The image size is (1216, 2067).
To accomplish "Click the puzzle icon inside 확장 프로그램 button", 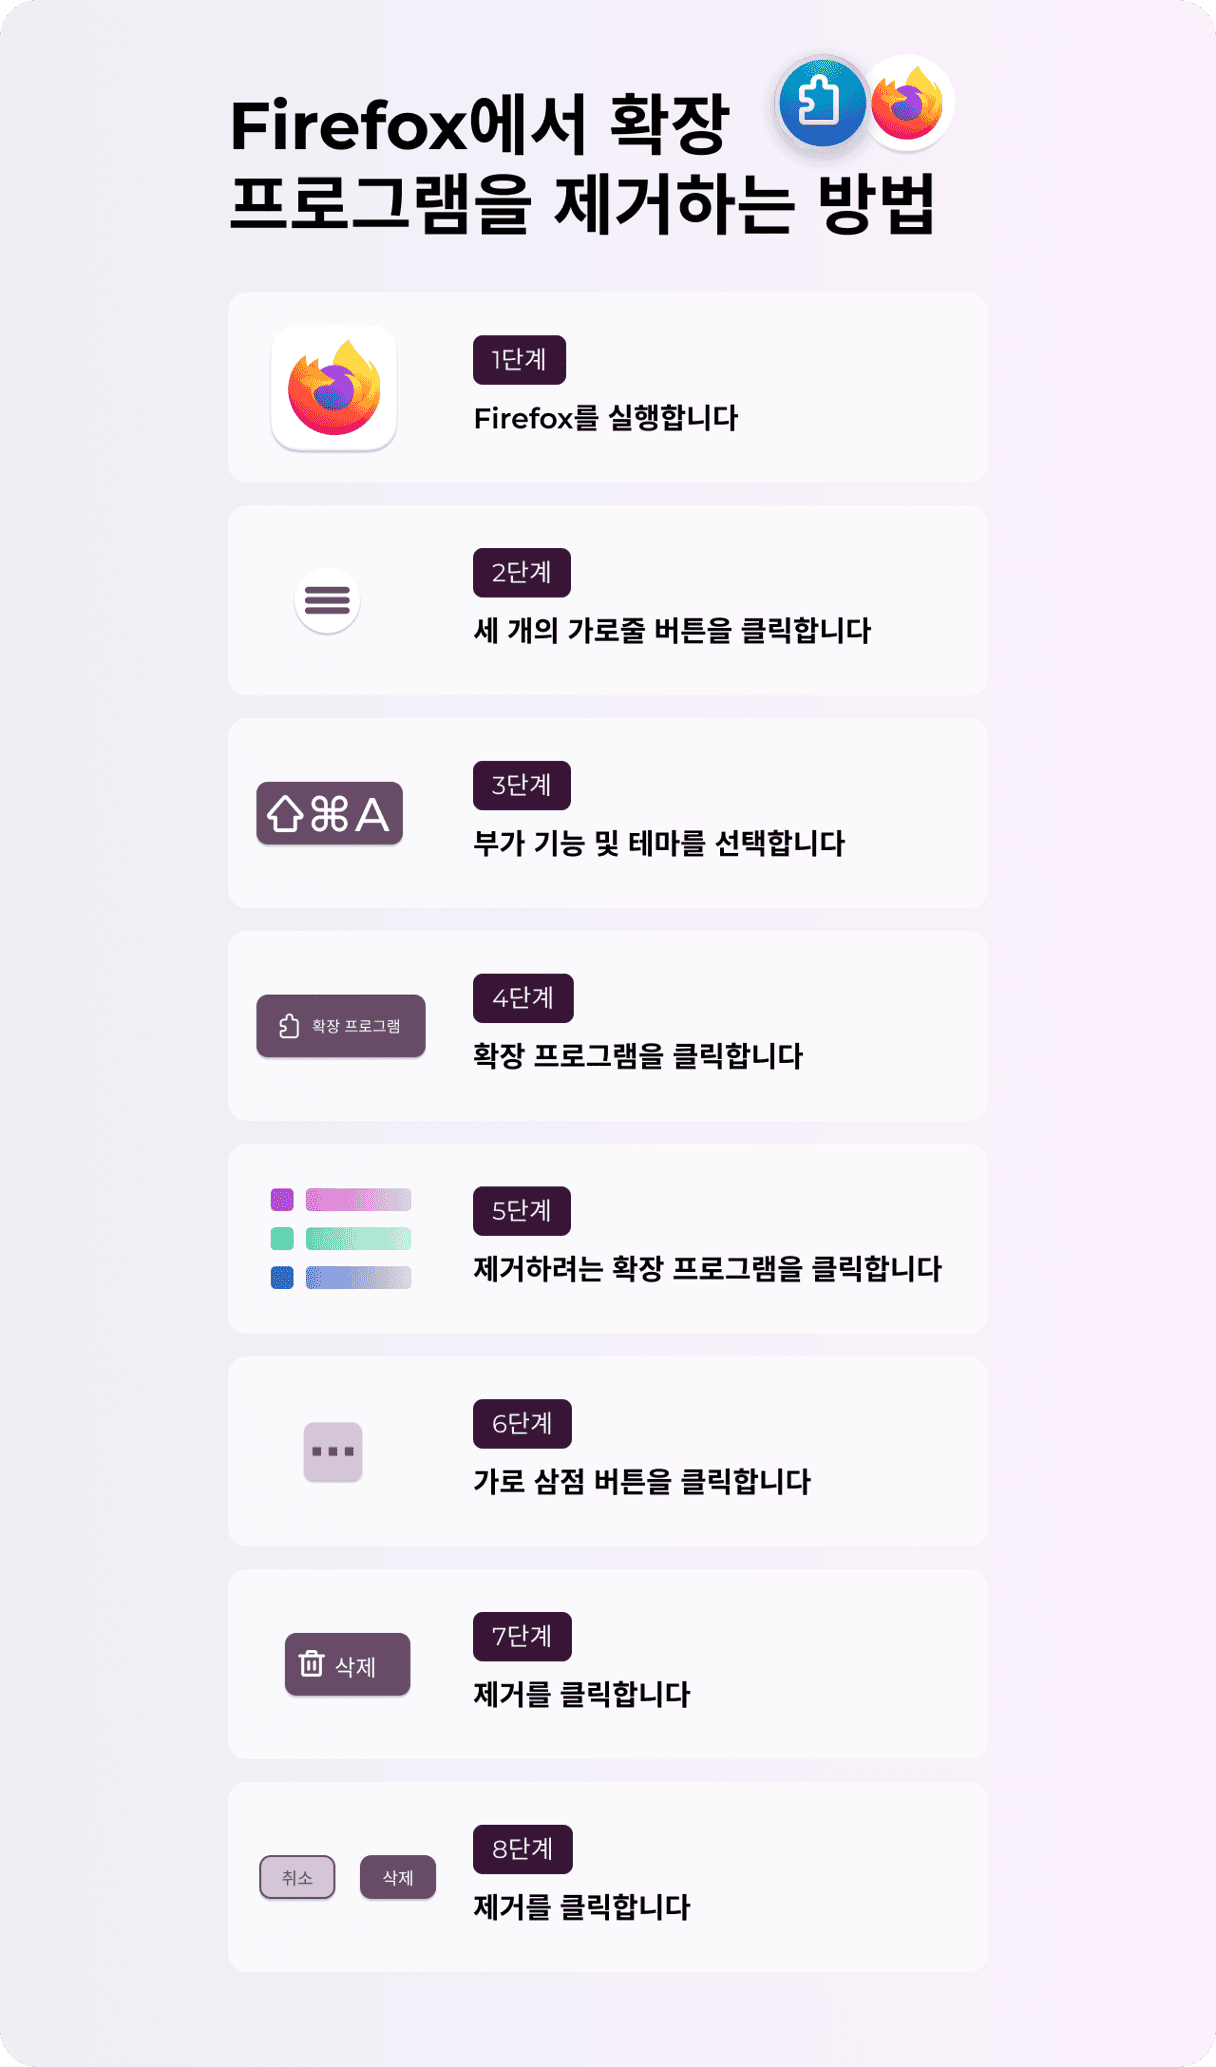I will [x=289, y=1026].
